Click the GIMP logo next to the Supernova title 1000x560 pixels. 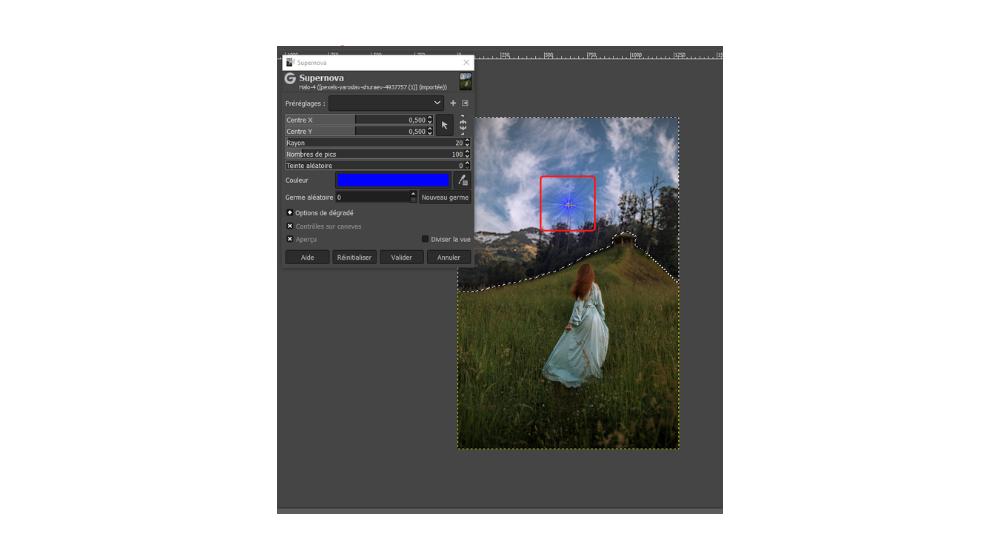[x=290, y=78]
